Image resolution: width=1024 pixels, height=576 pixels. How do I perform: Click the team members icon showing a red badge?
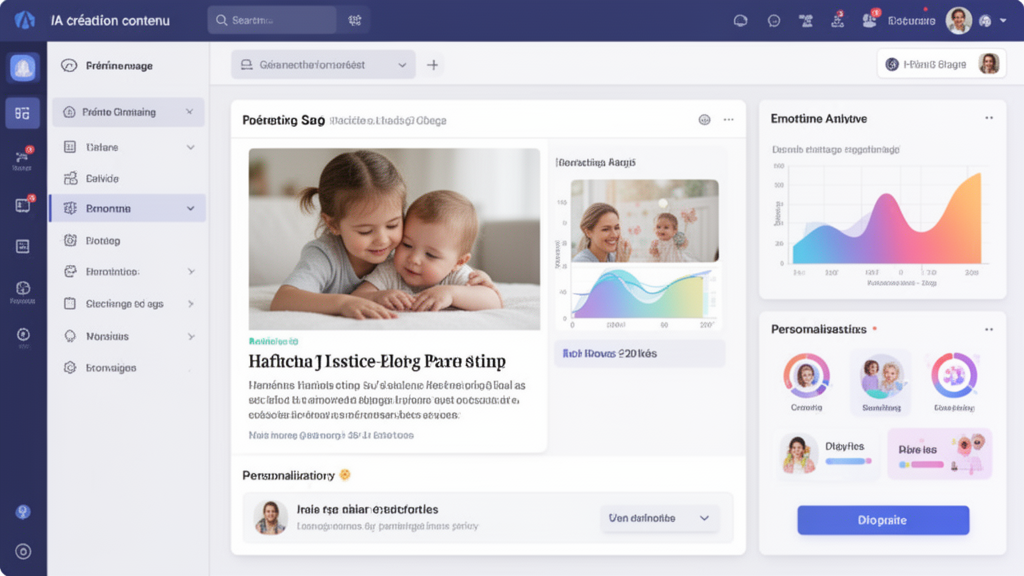868,19
